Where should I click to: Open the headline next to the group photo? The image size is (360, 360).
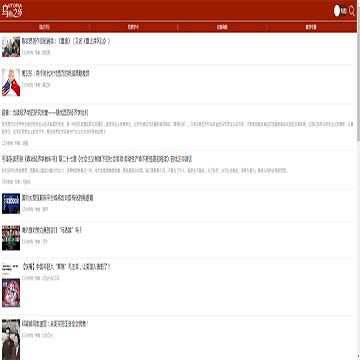66,41
